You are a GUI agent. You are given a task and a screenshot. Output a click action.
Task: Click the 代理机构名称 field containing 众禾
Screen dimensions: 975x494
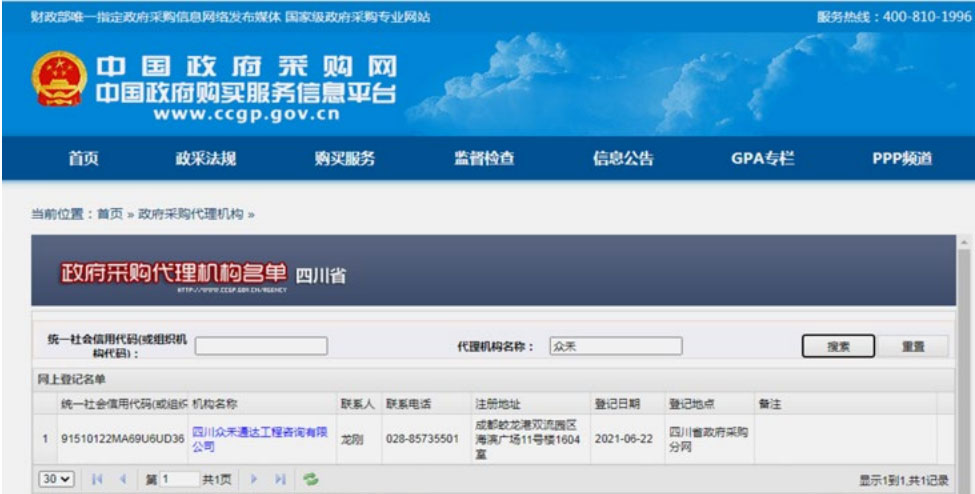click(x=615, y=346)
